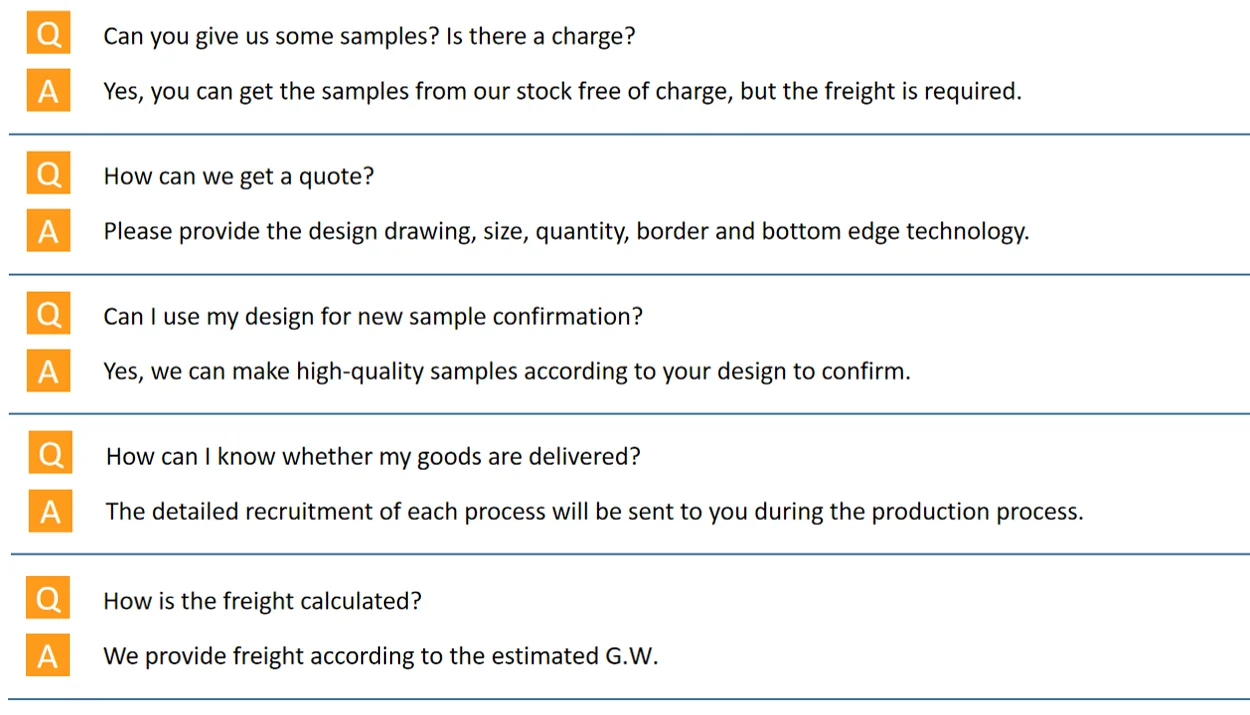Click 'Can I use my design' question text
This screenshot has width=1250, height=715.
pyautogui.click(x=372, y=317)
